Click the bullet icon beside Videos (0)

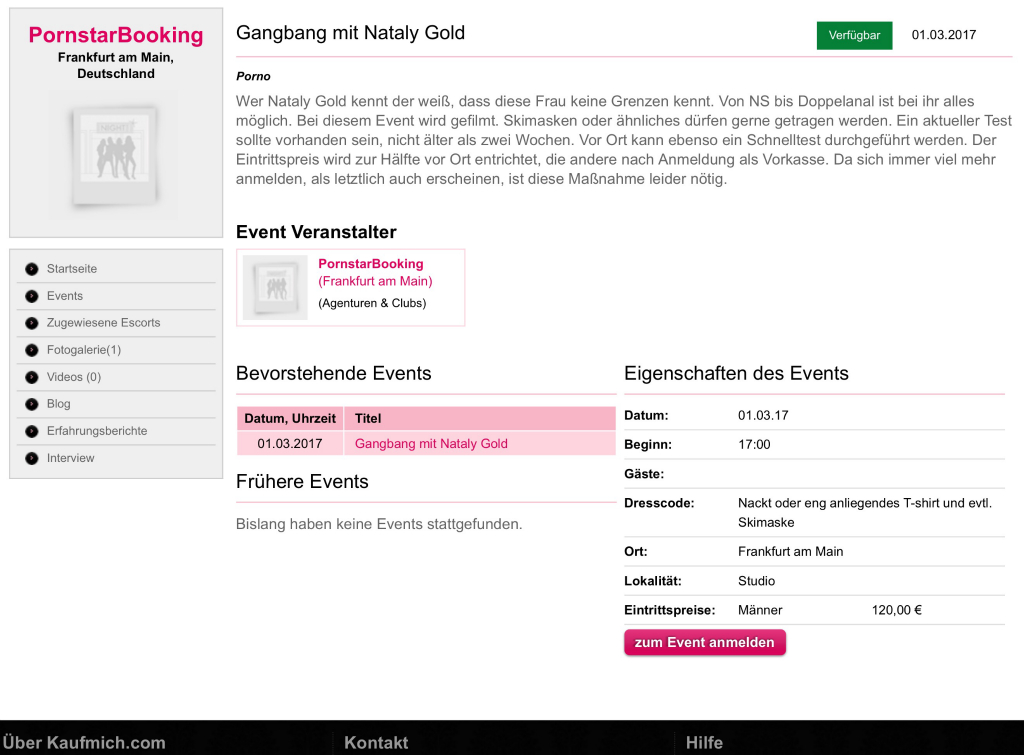click(x=31, y=378)
